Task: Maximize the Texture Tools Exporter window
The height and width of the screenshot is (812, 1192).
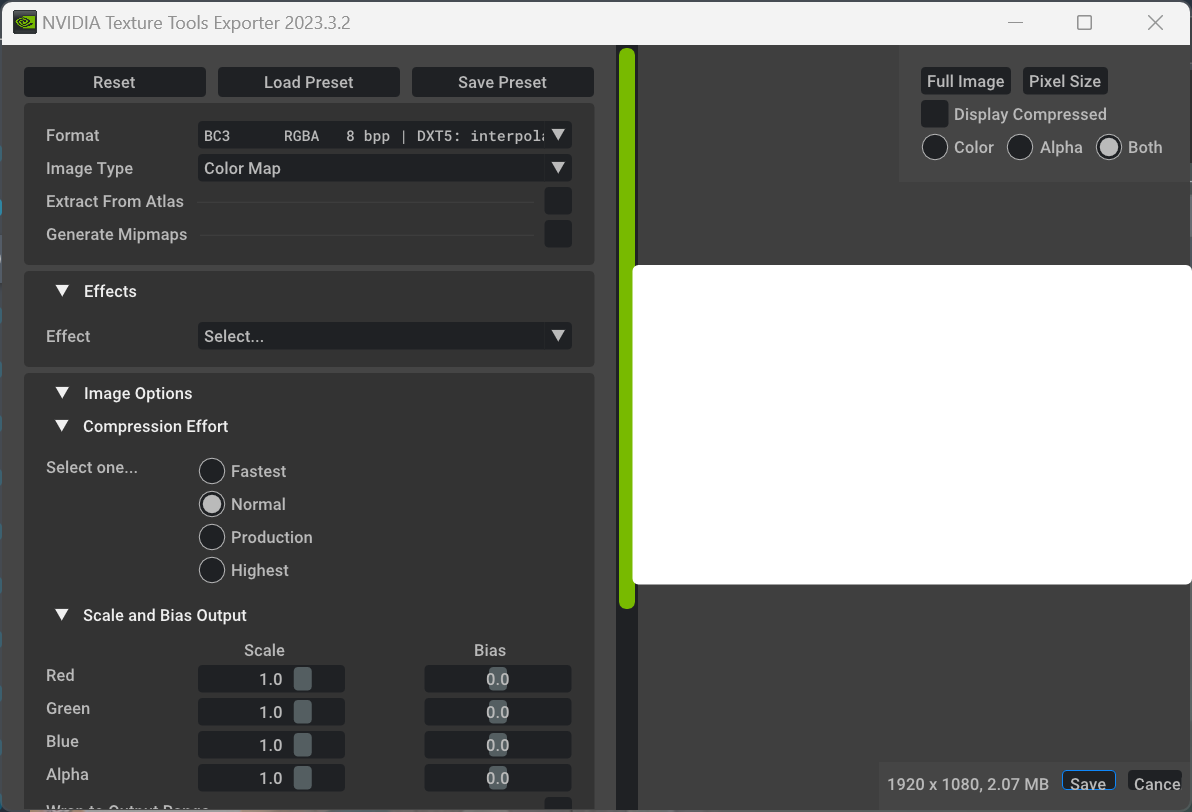Action: [1085, 23]
